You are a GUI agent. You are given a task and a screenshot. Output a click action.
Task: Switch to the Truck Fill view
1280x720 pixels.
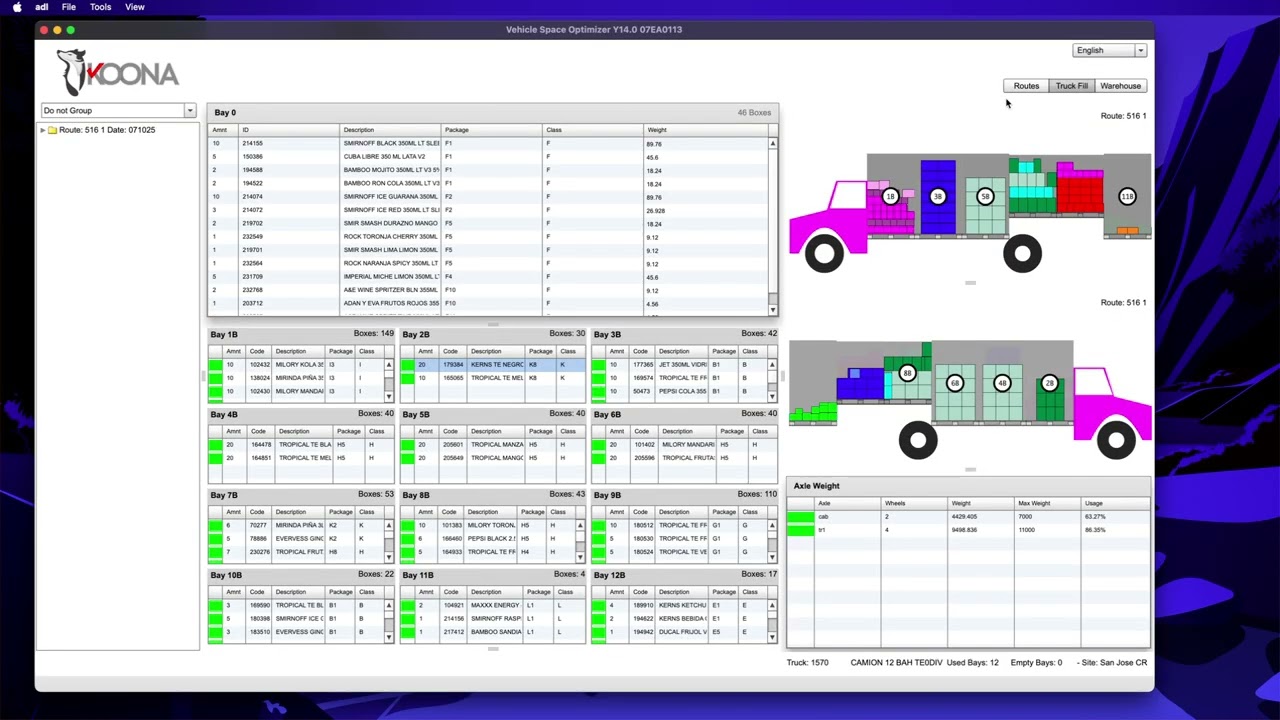pos(1071,86)
